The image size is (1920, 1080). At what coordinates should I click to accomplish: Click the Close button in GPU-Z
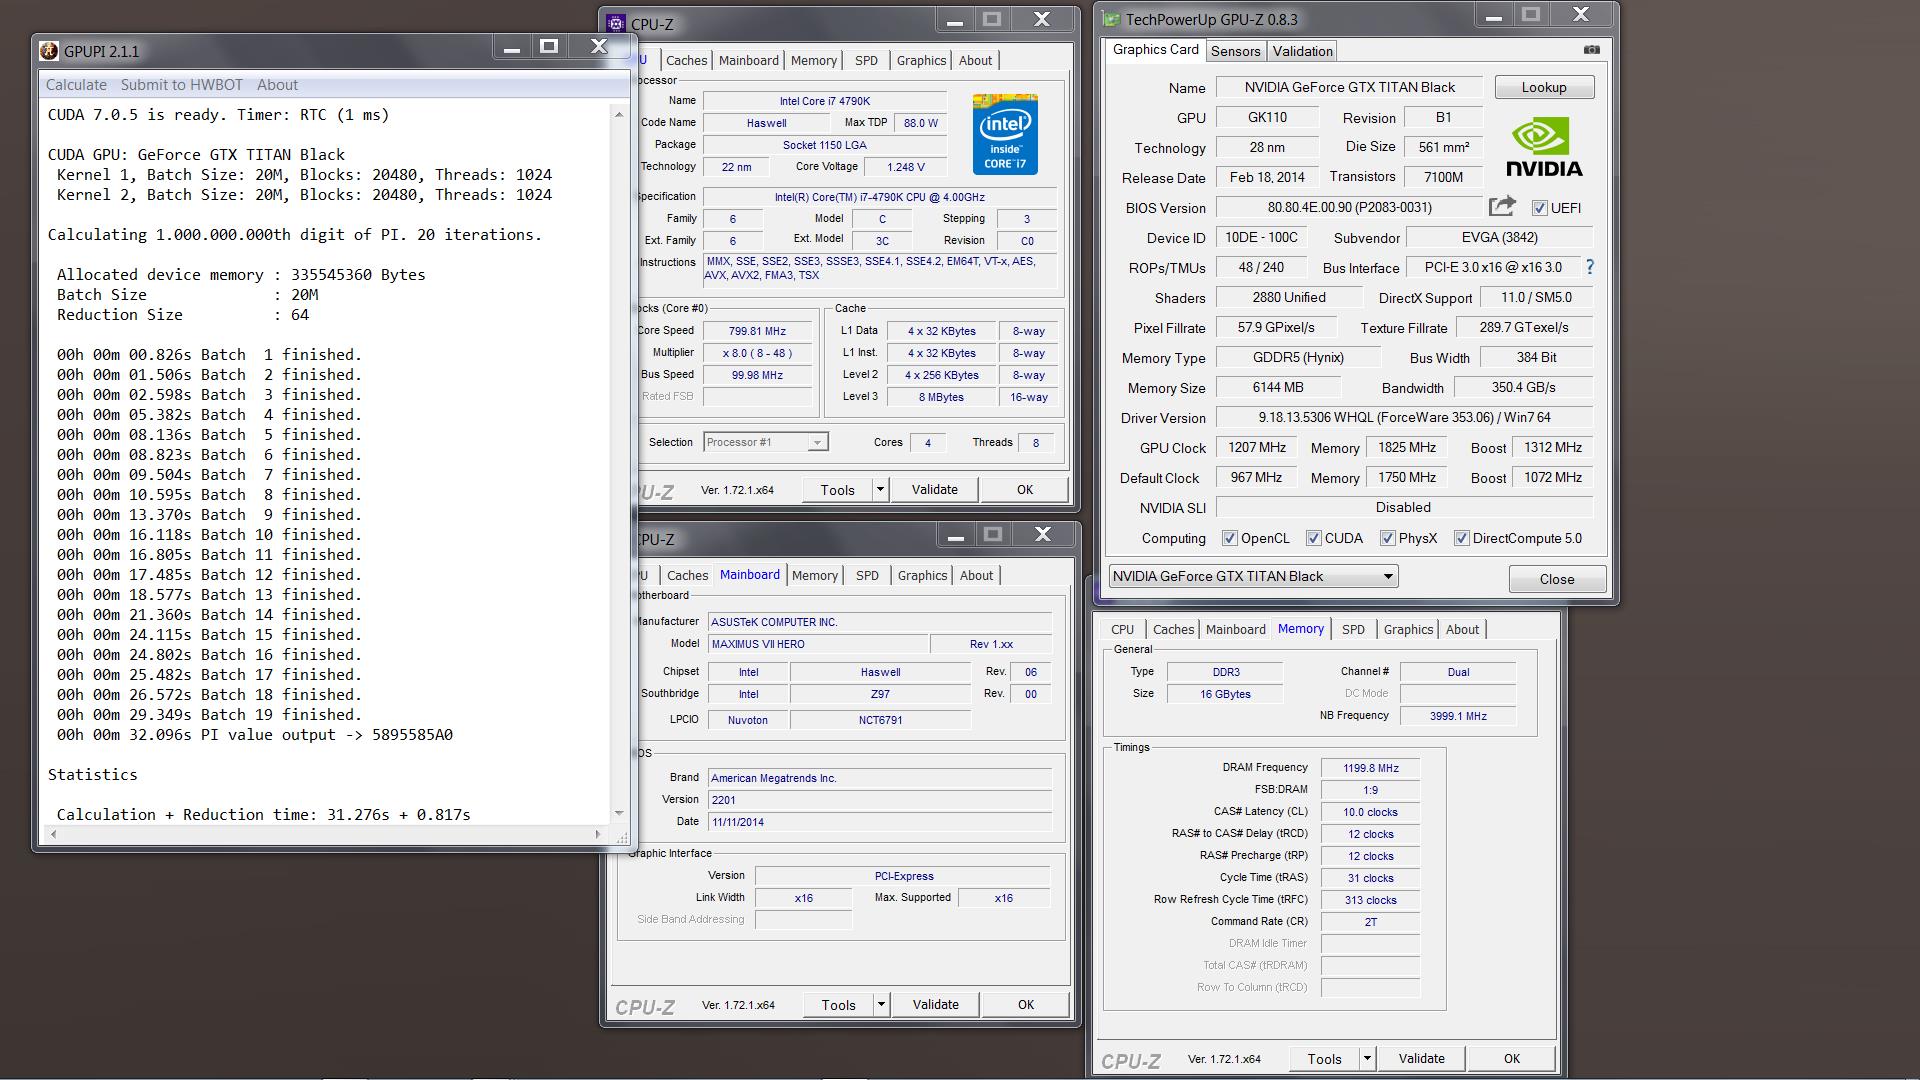[1557, 579]
